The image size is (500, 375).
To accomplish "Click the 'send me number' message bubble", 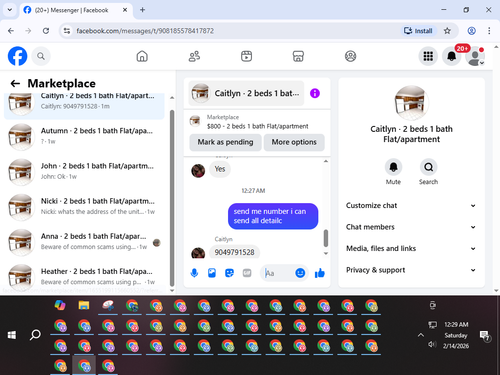I will coord(273,216).
